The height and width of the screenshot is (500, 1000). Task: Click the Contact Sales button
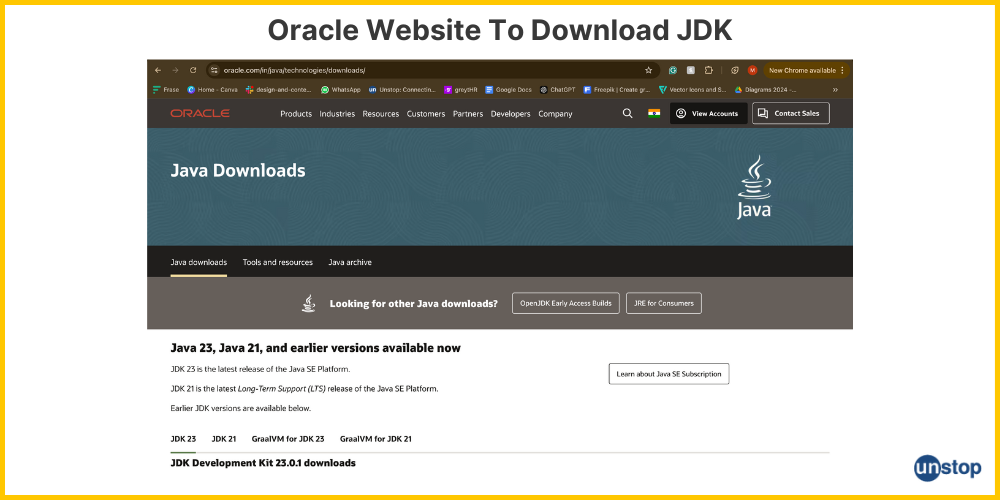tap(790, 113)
